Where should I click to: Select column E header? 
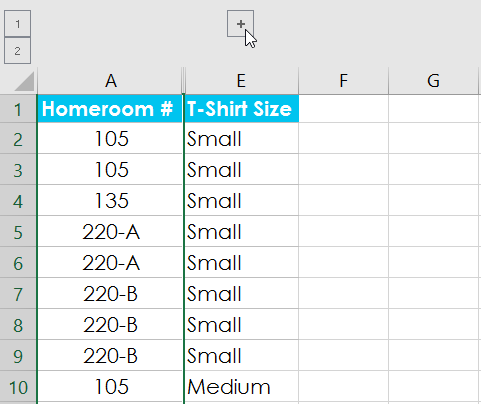[x=241, y=81]
